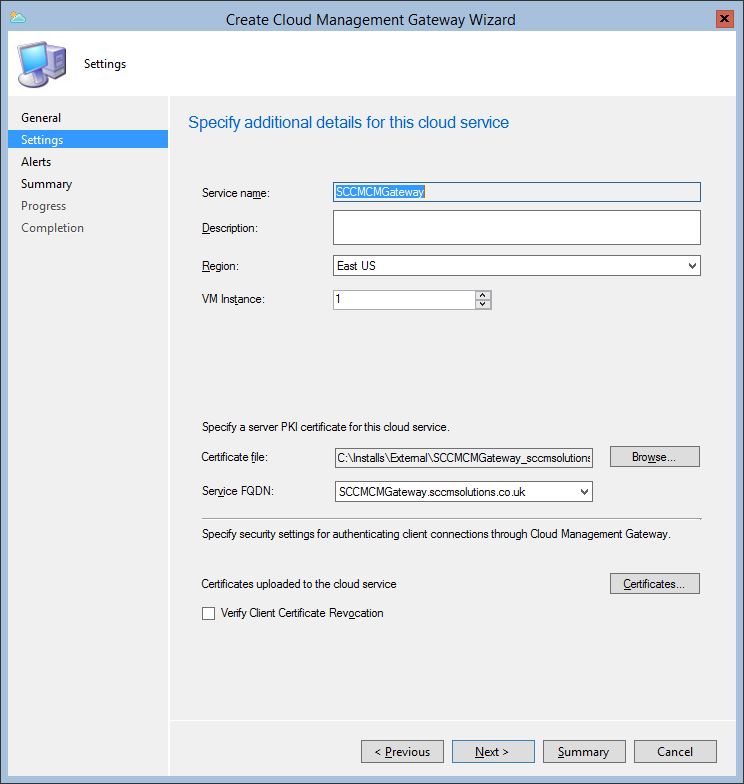This screenshot has width=744, height=784.
Task: Click 'Certificates uploaded to the cloud service' text
Action: [x=298, y=584]
